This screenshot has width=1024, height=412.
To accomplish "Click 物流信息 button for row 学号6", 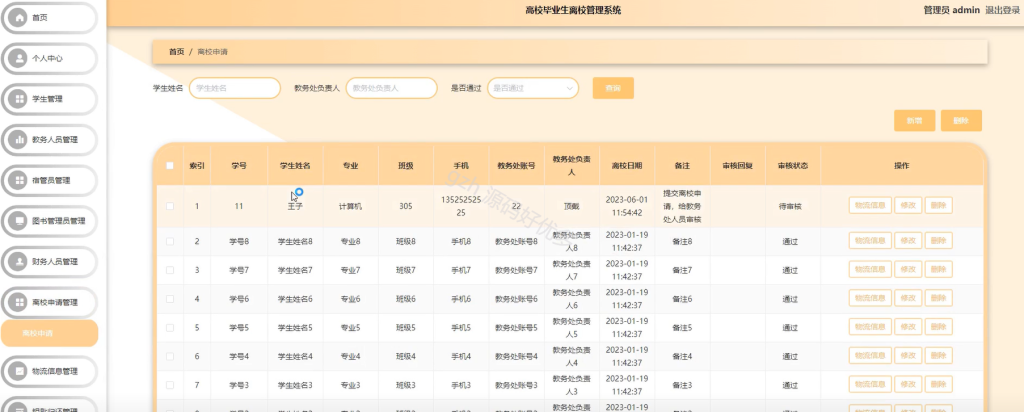I will coord(870,298).
